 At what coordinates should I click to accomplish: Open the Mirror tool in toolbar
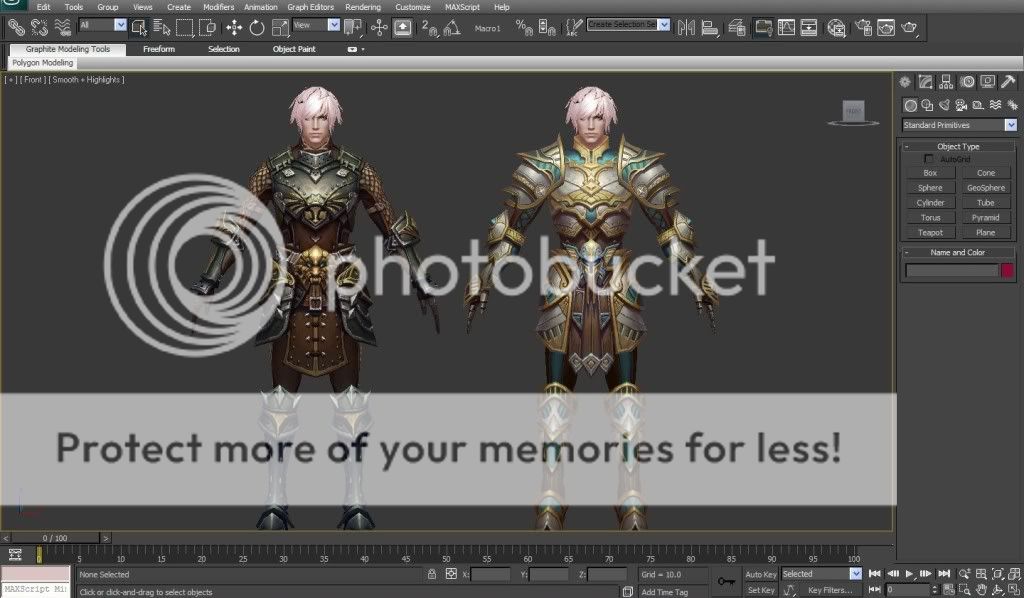pos(687,27)
